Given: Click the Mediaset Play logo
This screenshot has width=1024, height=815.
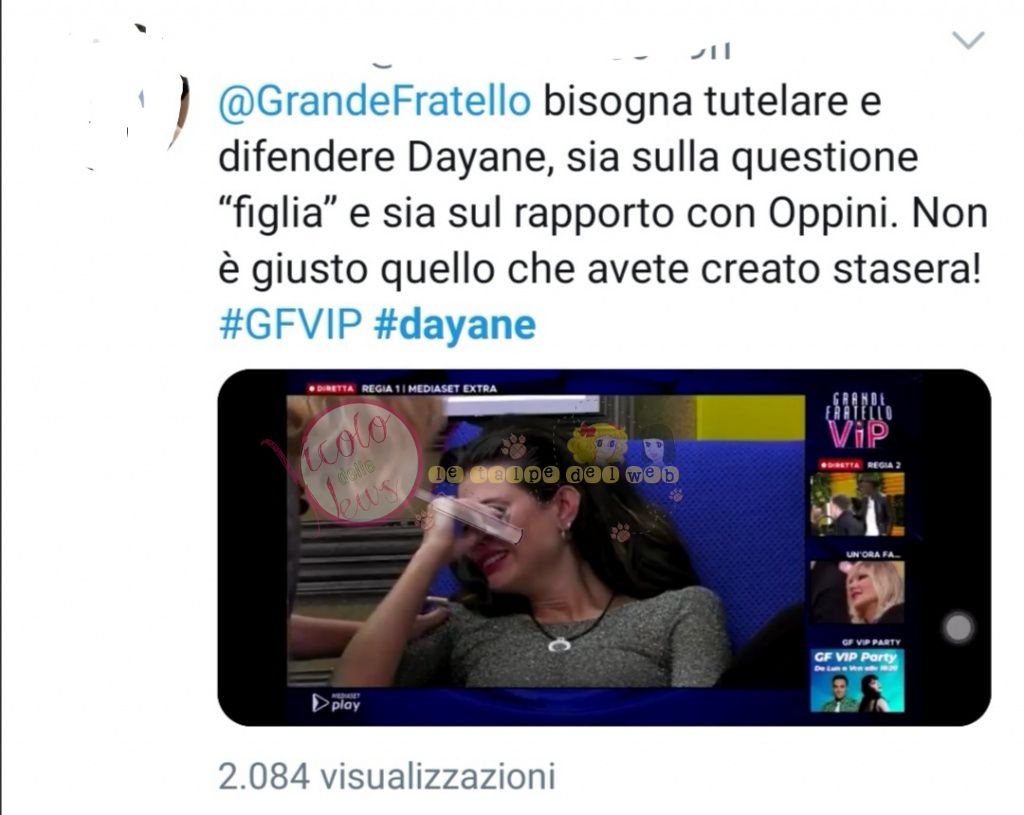Looking at the screenshot, I should click(x=336, y=702).
